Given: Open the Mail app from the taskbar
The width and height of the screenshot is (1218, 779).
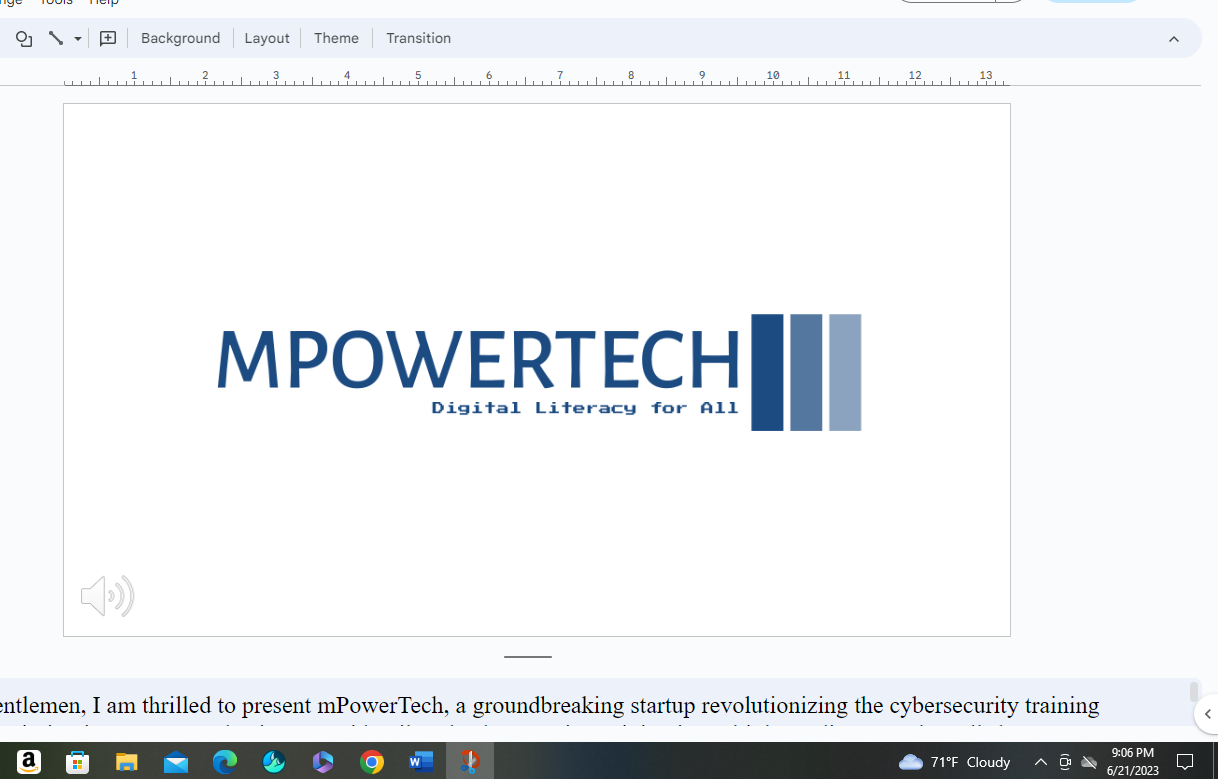Looking at the screenshot, I should [x=175, y=762].
